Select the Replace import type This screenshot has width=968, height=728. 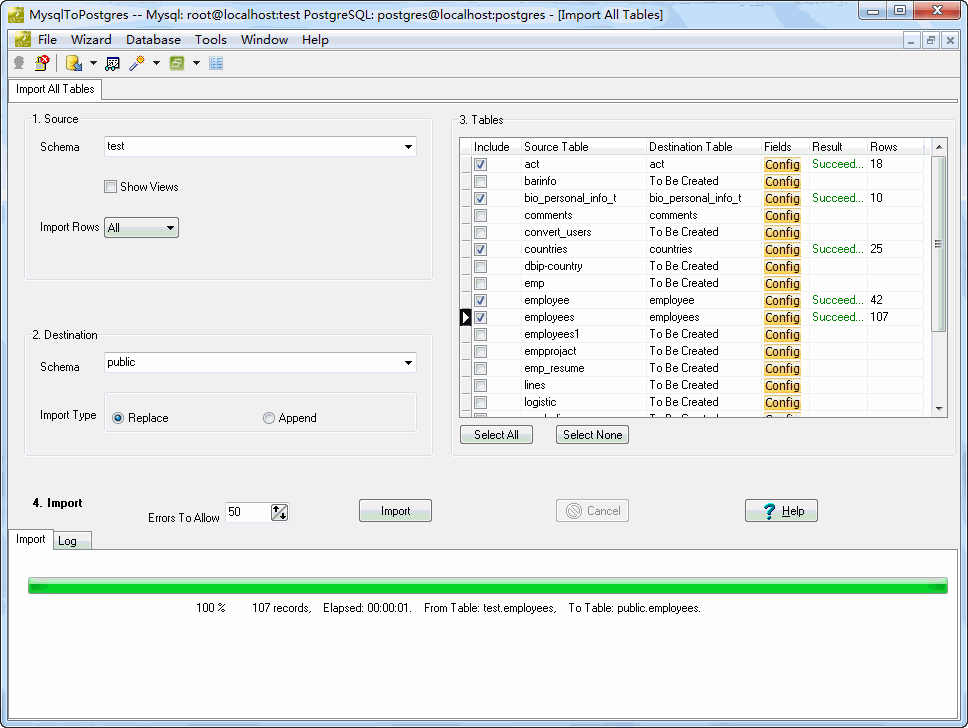(118, 418)
